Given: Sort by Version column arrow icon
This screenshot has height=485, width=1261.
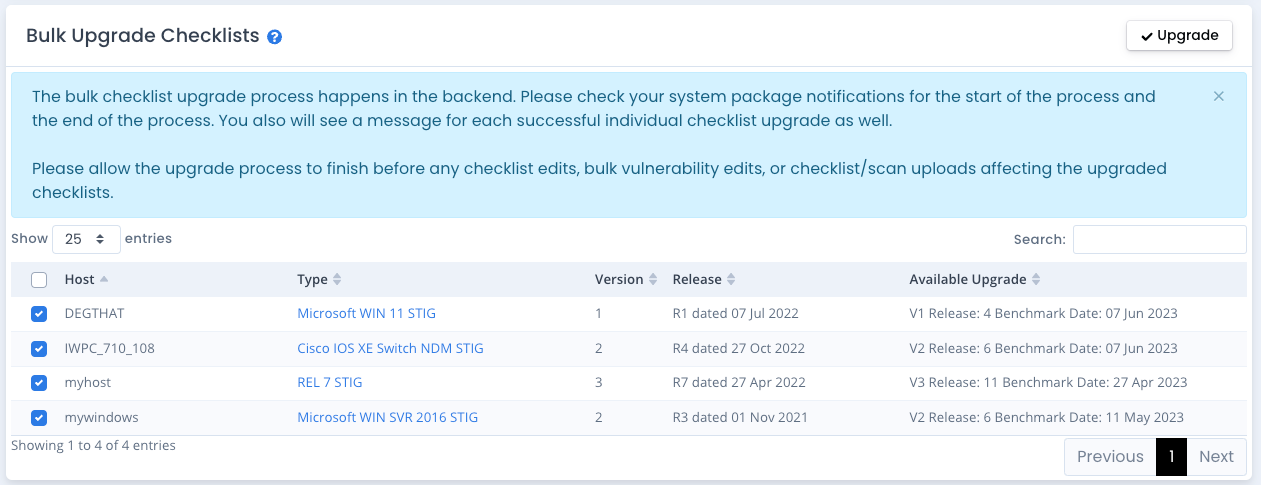Looking at the screenshot, I should click(x=653, y=279).
